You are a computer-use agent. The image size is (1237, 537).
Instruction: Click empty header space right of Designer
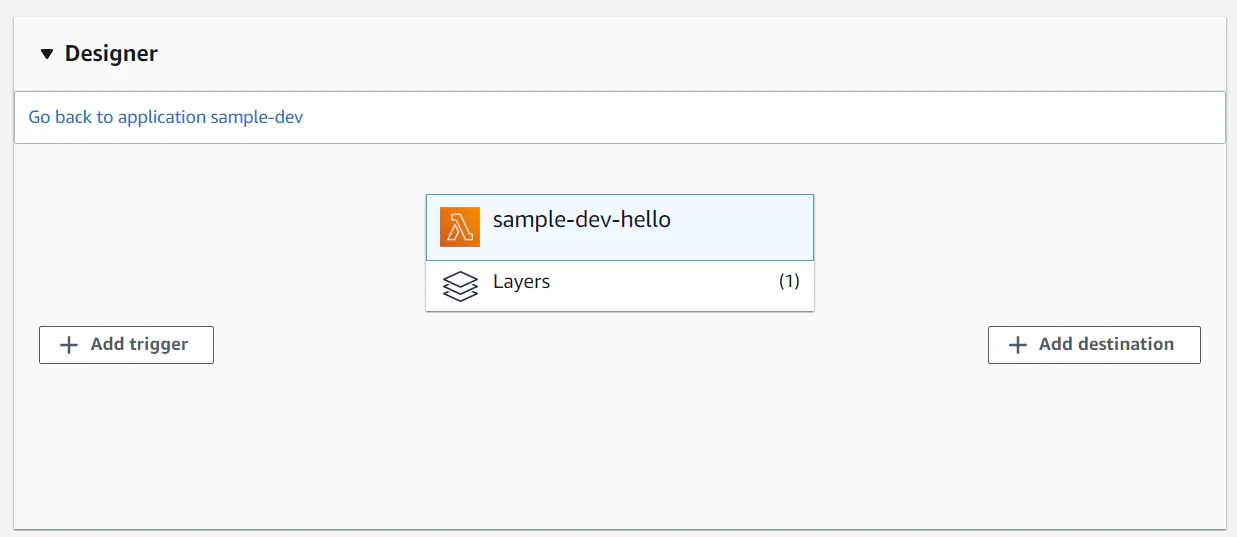coord(690,54)
